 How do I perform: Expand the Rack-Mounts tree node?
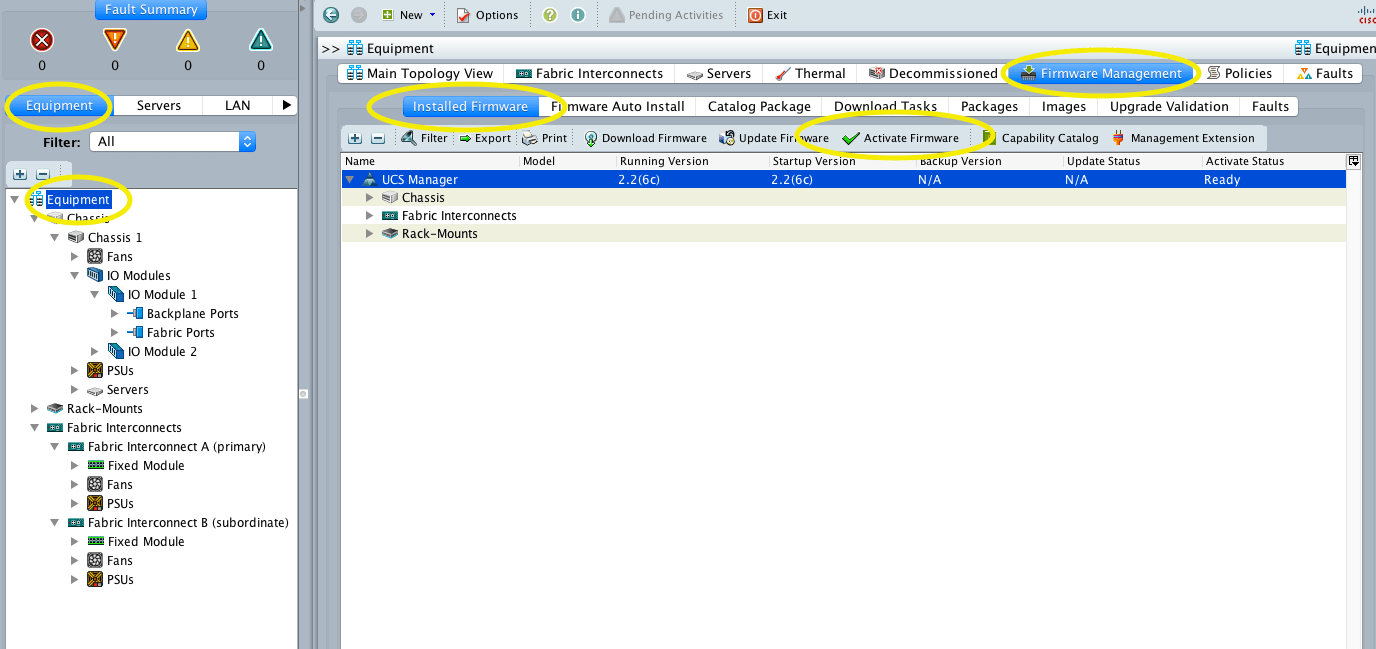click(x=35, y=409)
